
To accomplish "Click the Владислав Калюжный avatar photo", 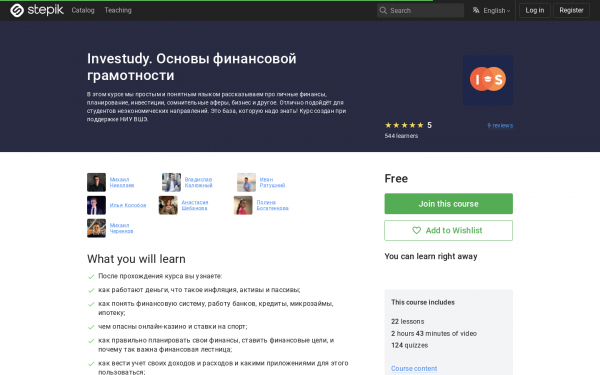I will click(x=171, y=182).
